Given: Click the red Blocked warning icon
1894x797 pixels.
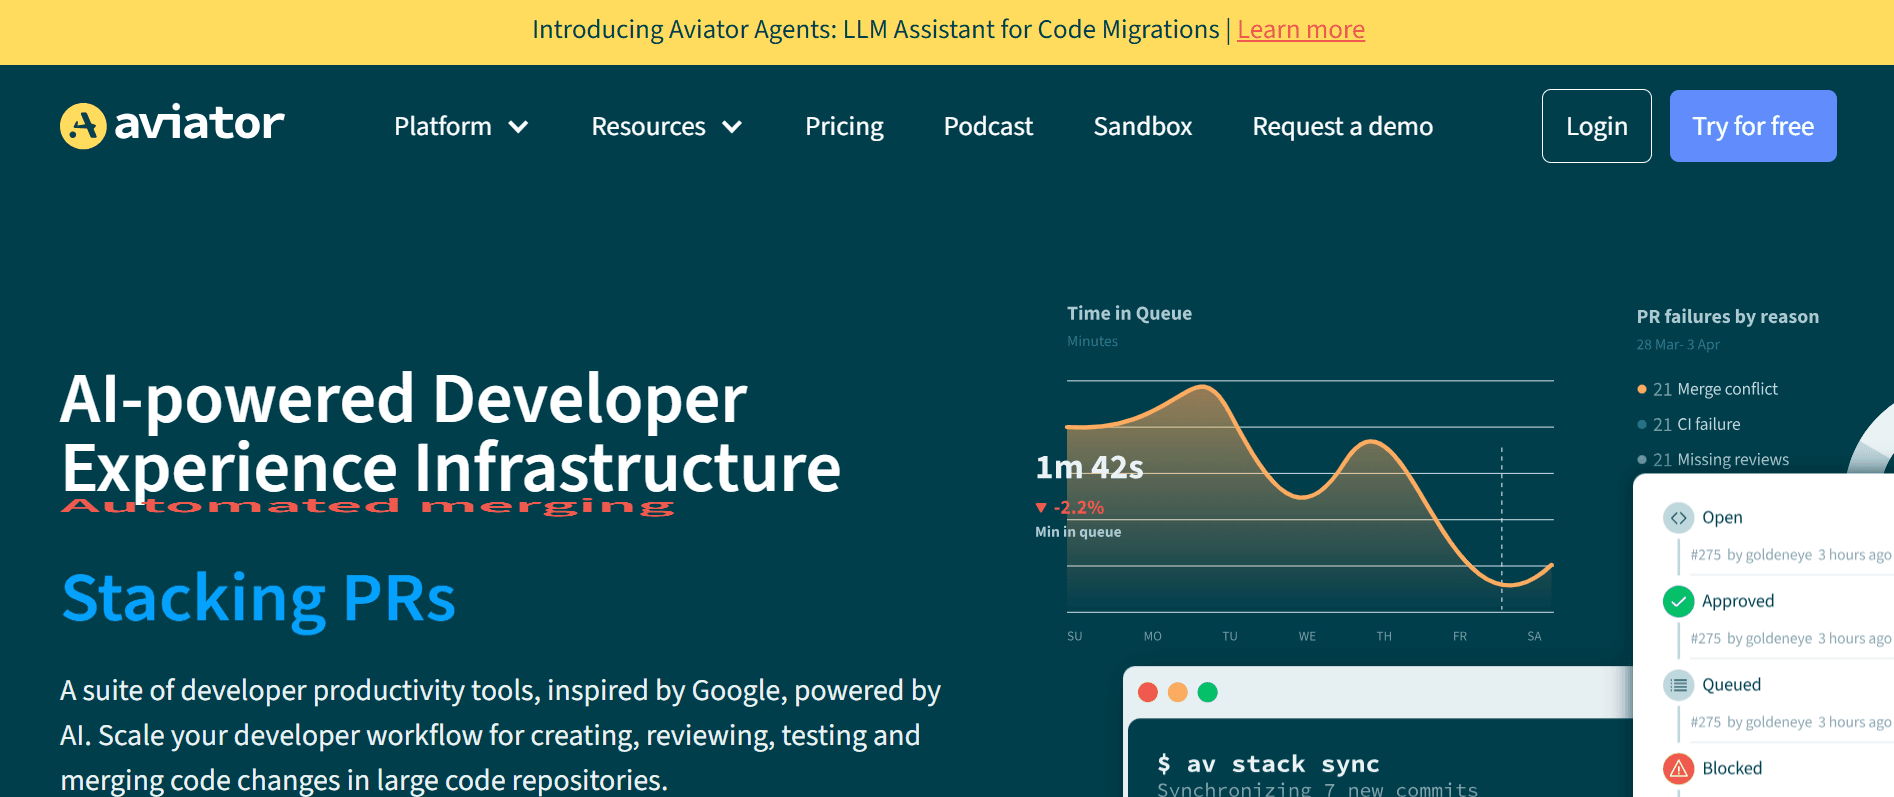Looking at the screenshot, I should pos(1678,768).
